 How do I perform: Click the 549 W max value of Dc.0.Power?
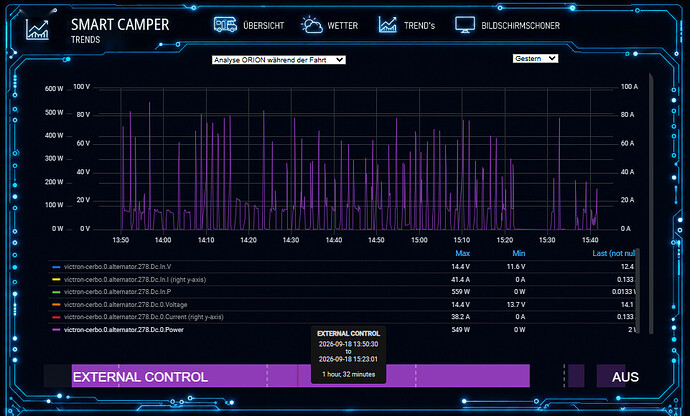pos(460,329)
